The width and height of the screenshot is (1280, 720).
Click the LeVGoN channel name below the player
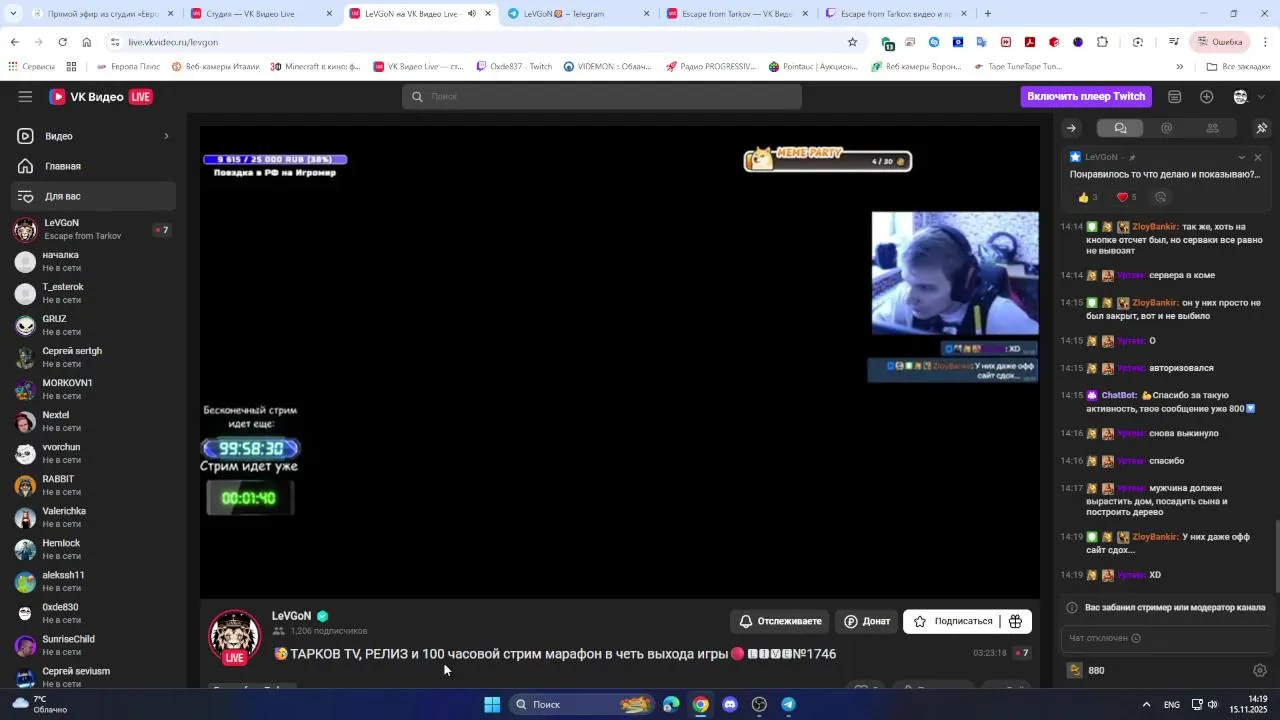tap(291, 616)
